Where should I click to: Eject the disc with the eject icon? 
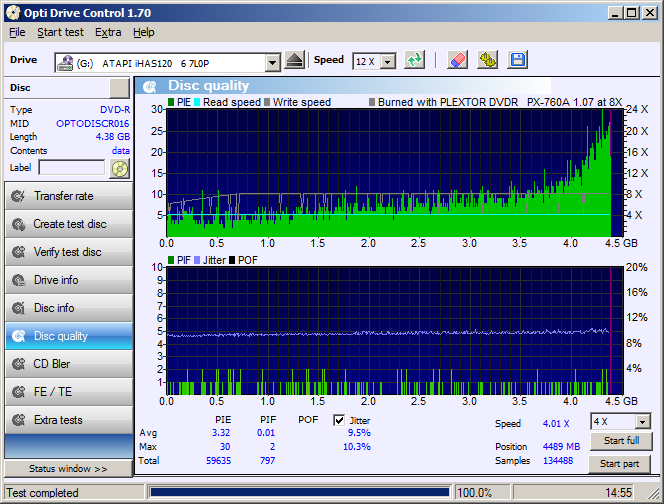294,60
